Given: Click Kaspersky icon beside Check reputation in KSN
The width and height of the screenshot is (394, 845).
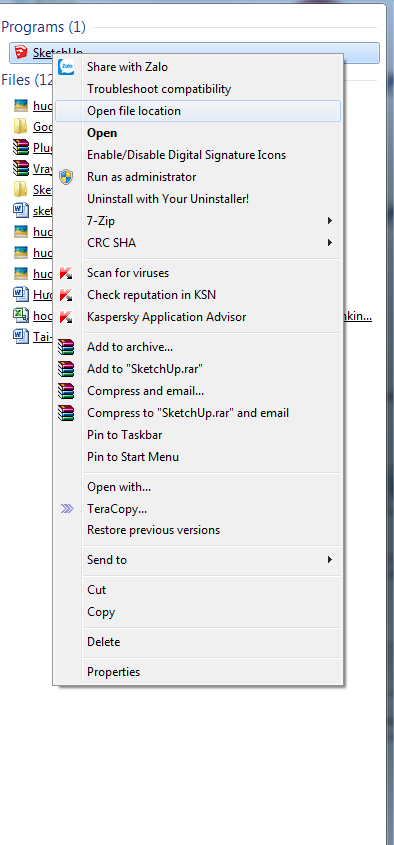Looking at the screenshot, I should coord(66,295).
